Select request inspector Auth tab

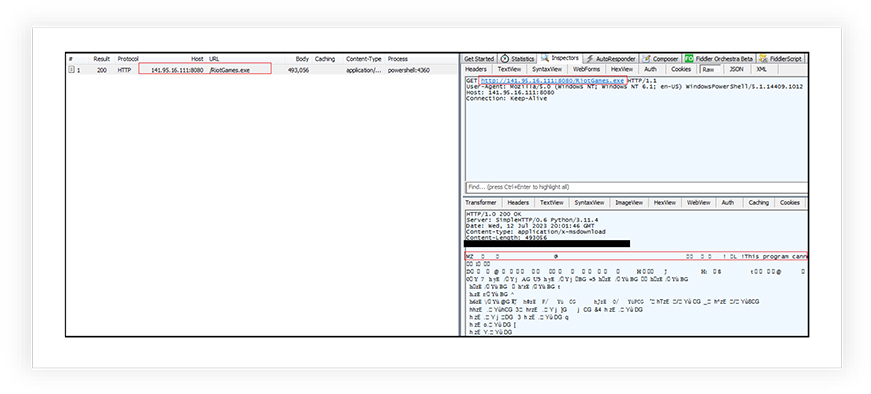point(650,69)
